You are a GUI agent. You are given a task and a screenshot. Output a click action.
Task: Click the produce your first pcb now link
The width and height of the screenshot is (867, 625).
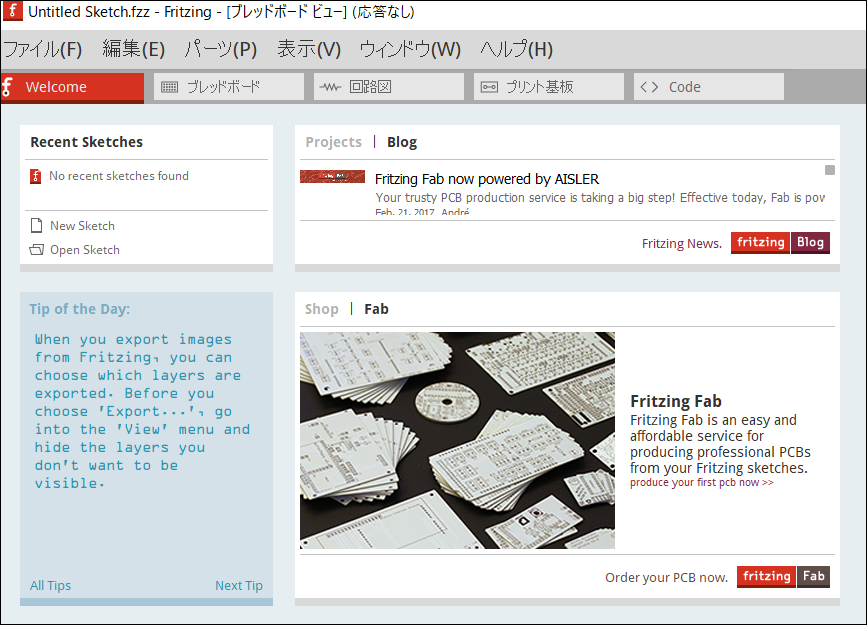(702, 482)
